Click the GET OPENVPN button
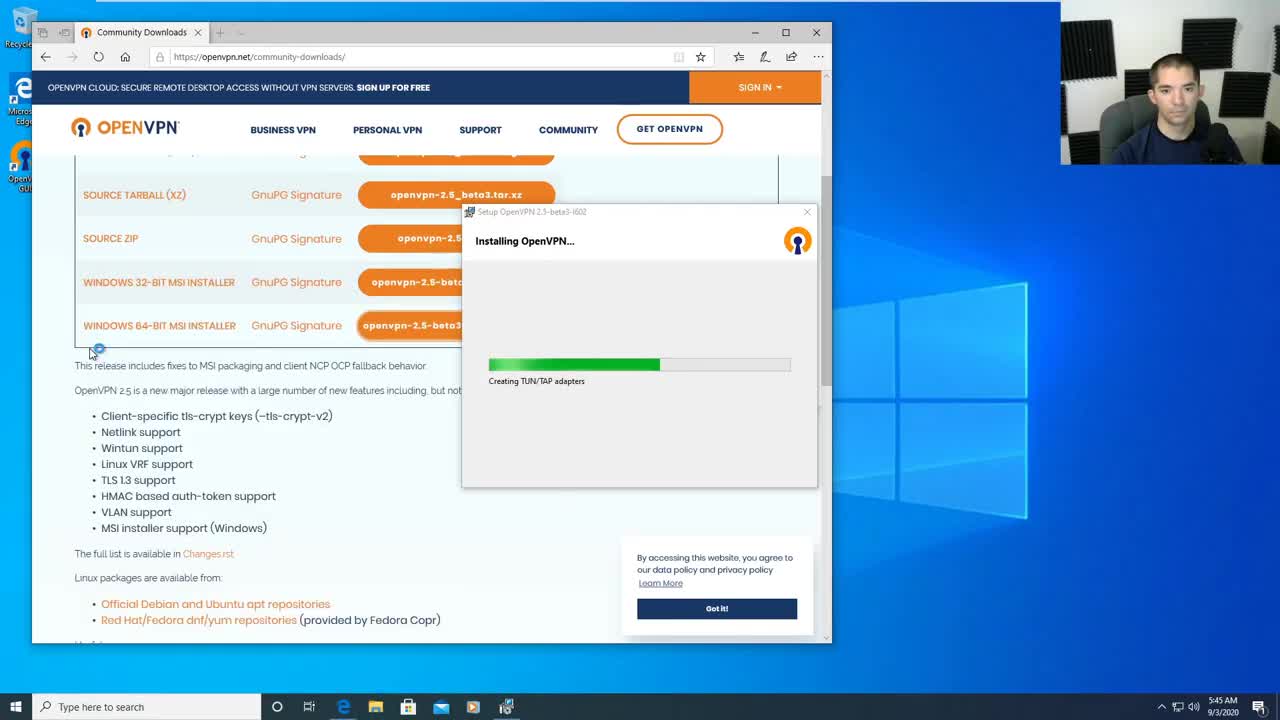This screenshot has height=720, width=1280. pyautogui.click(x=670, y=129)
